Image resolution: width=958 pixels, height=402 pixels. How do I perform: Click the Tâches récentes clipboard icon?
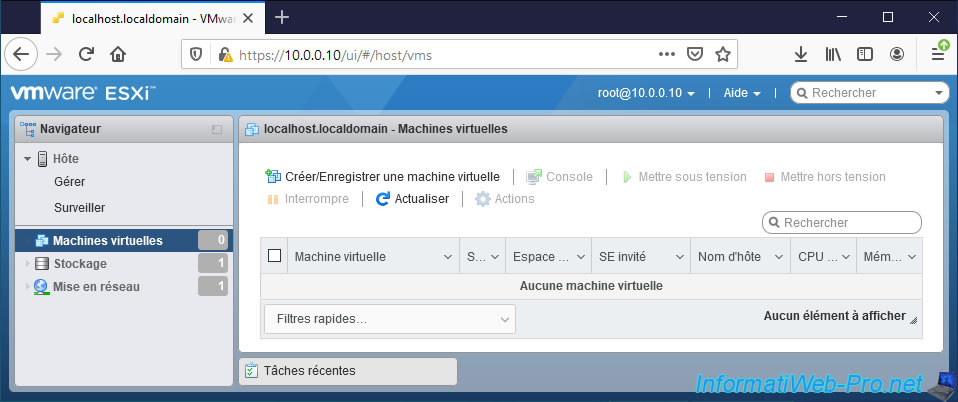pyautogui.click(x=251, y=370)
